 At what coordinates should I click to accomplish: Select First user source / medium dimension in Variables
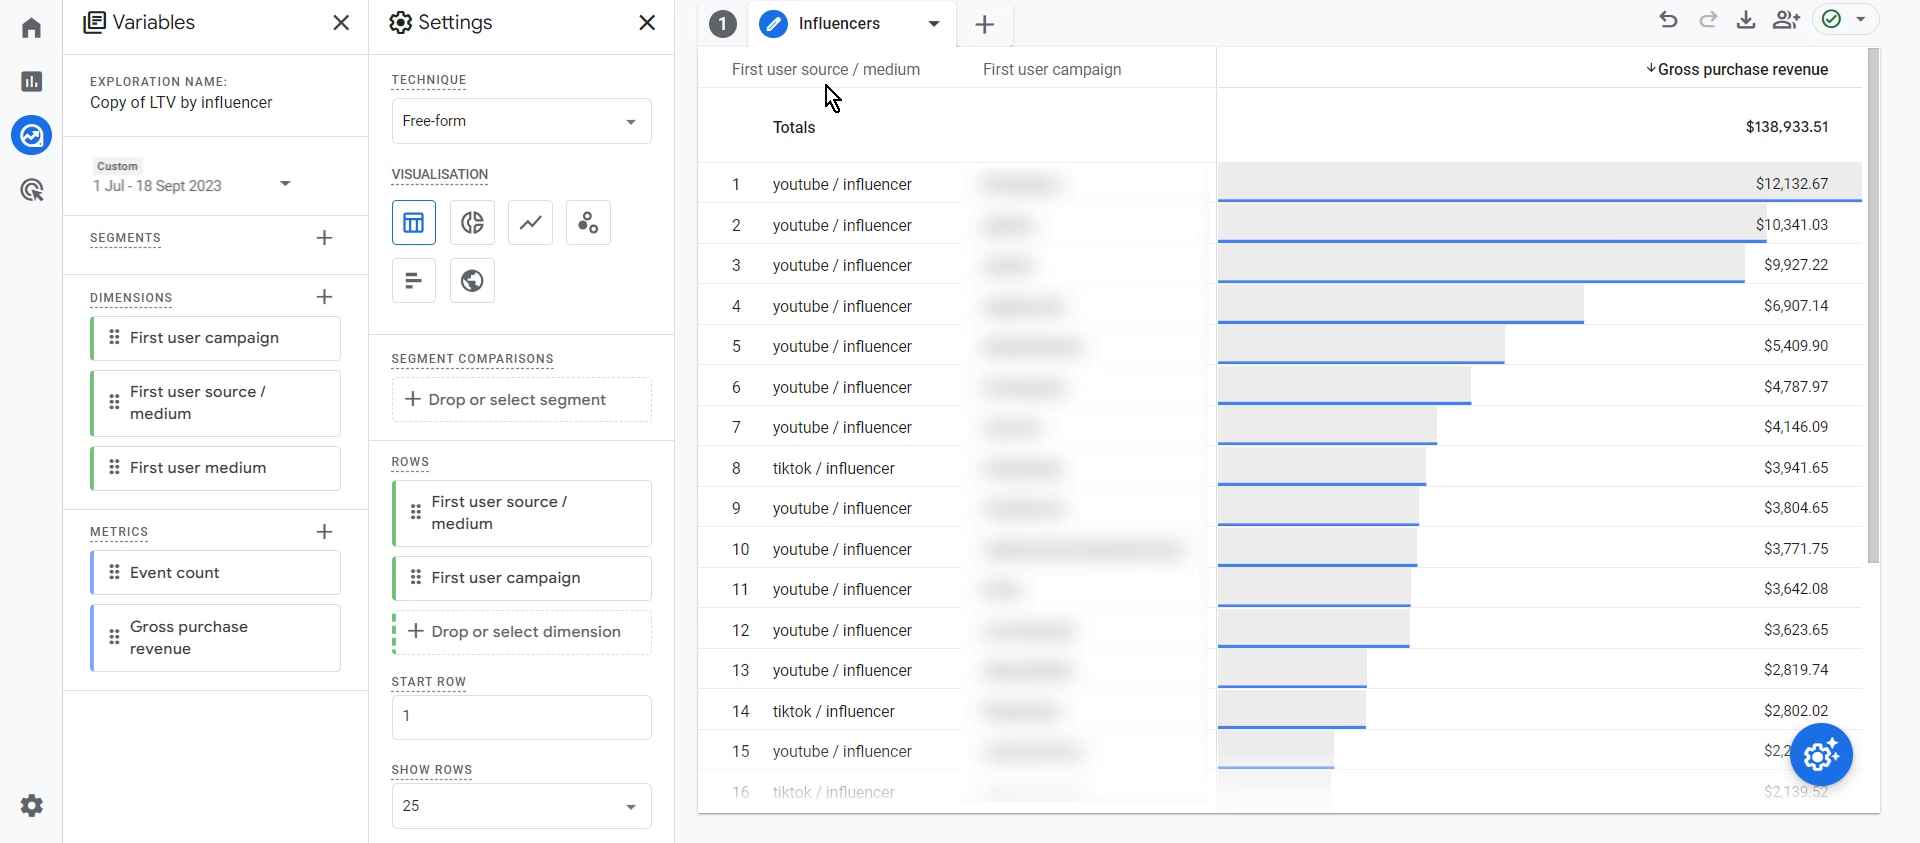[x=216, y=403]
